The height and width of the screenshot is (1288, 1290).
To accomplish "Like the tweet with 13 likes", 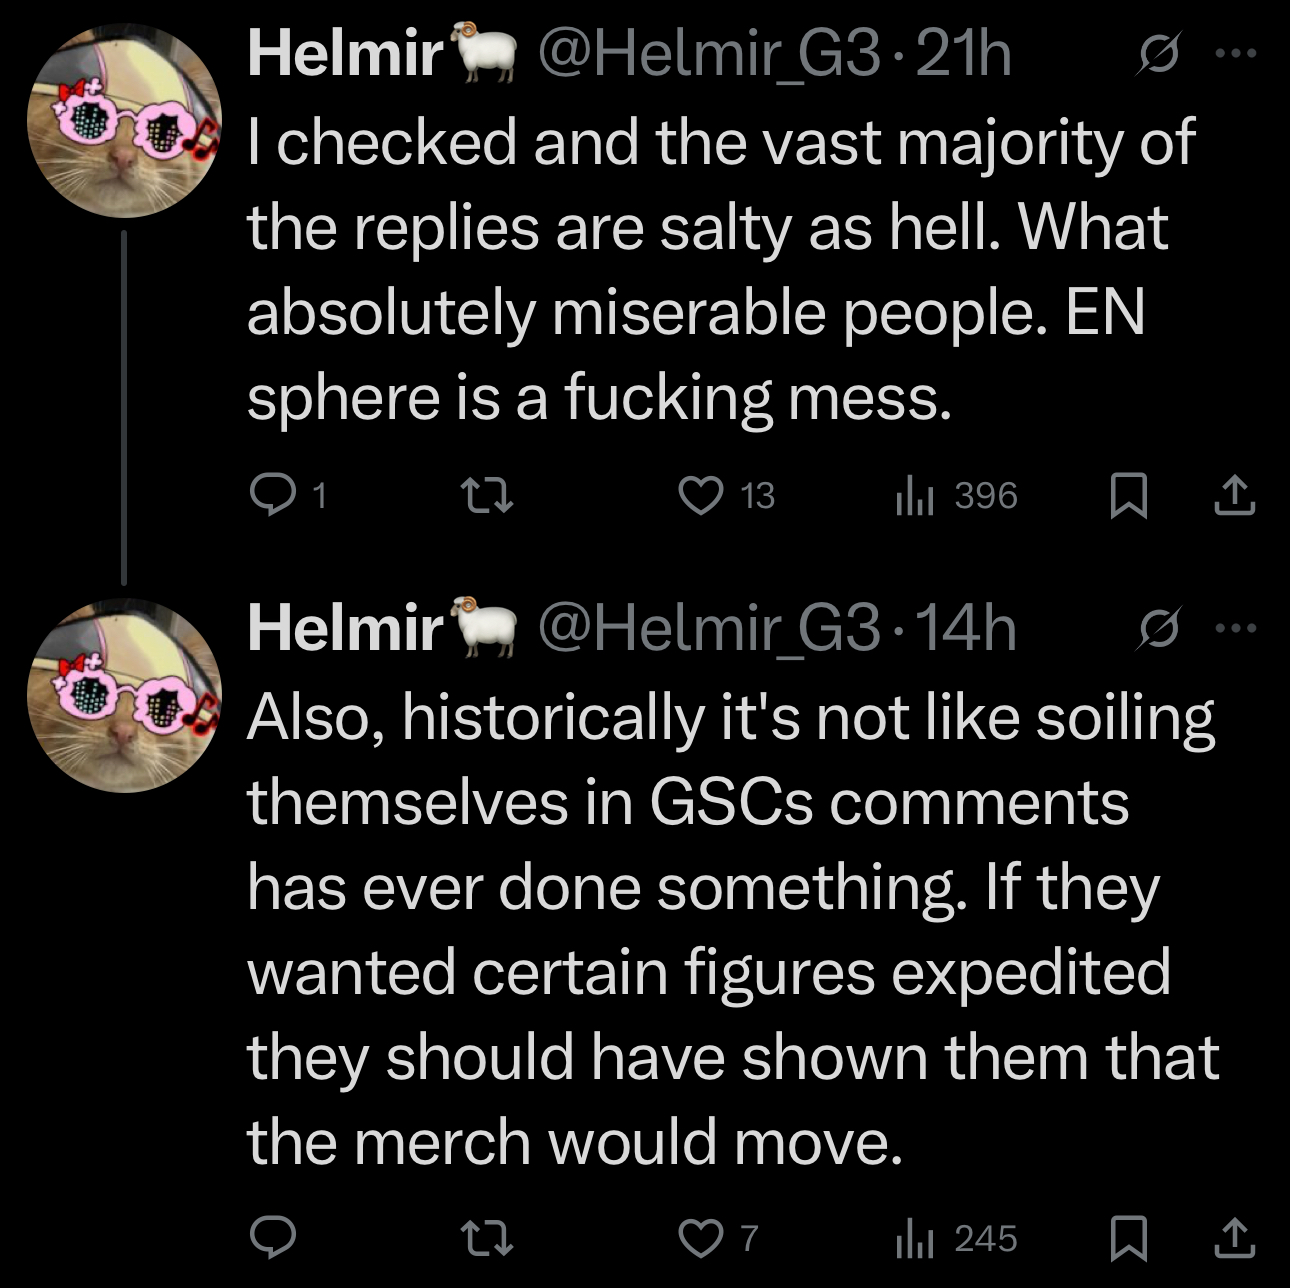I will (701, 494).
